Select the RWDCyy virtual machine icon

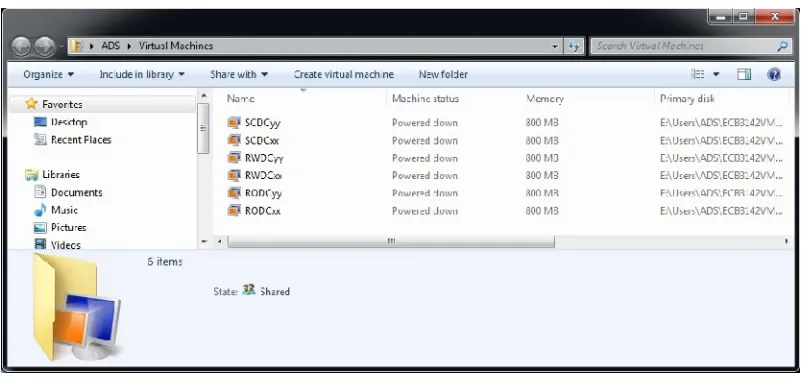tap(234, 157)
